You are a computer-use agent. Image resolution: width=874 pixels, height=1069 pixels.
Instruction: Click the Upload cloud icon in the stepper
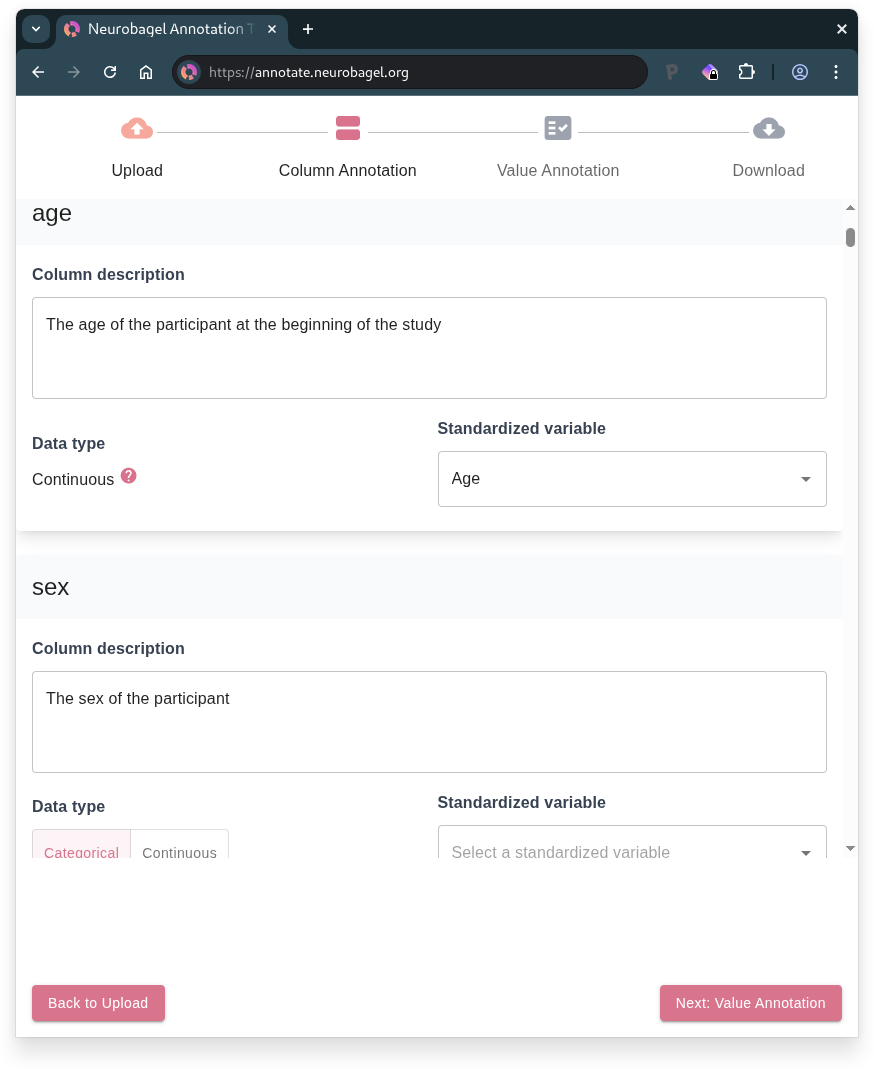coord(137,128)
